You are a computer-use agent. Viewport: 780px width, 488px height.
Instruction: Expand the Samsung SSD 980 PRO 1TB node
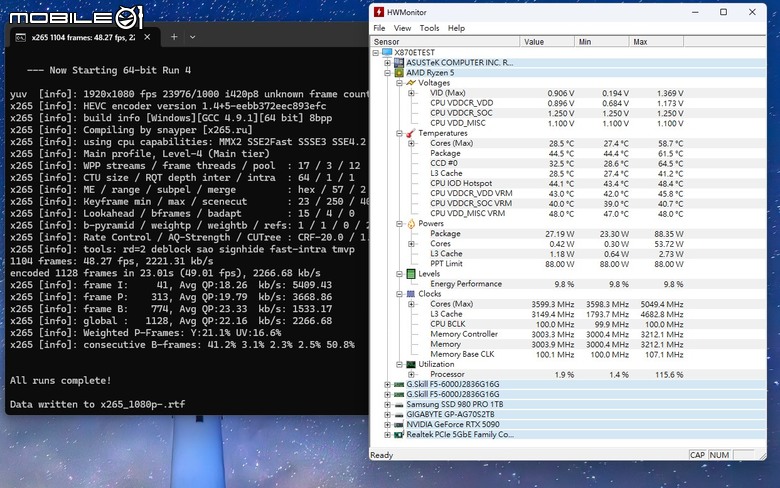pyautogui.click(x=387, y=404)
